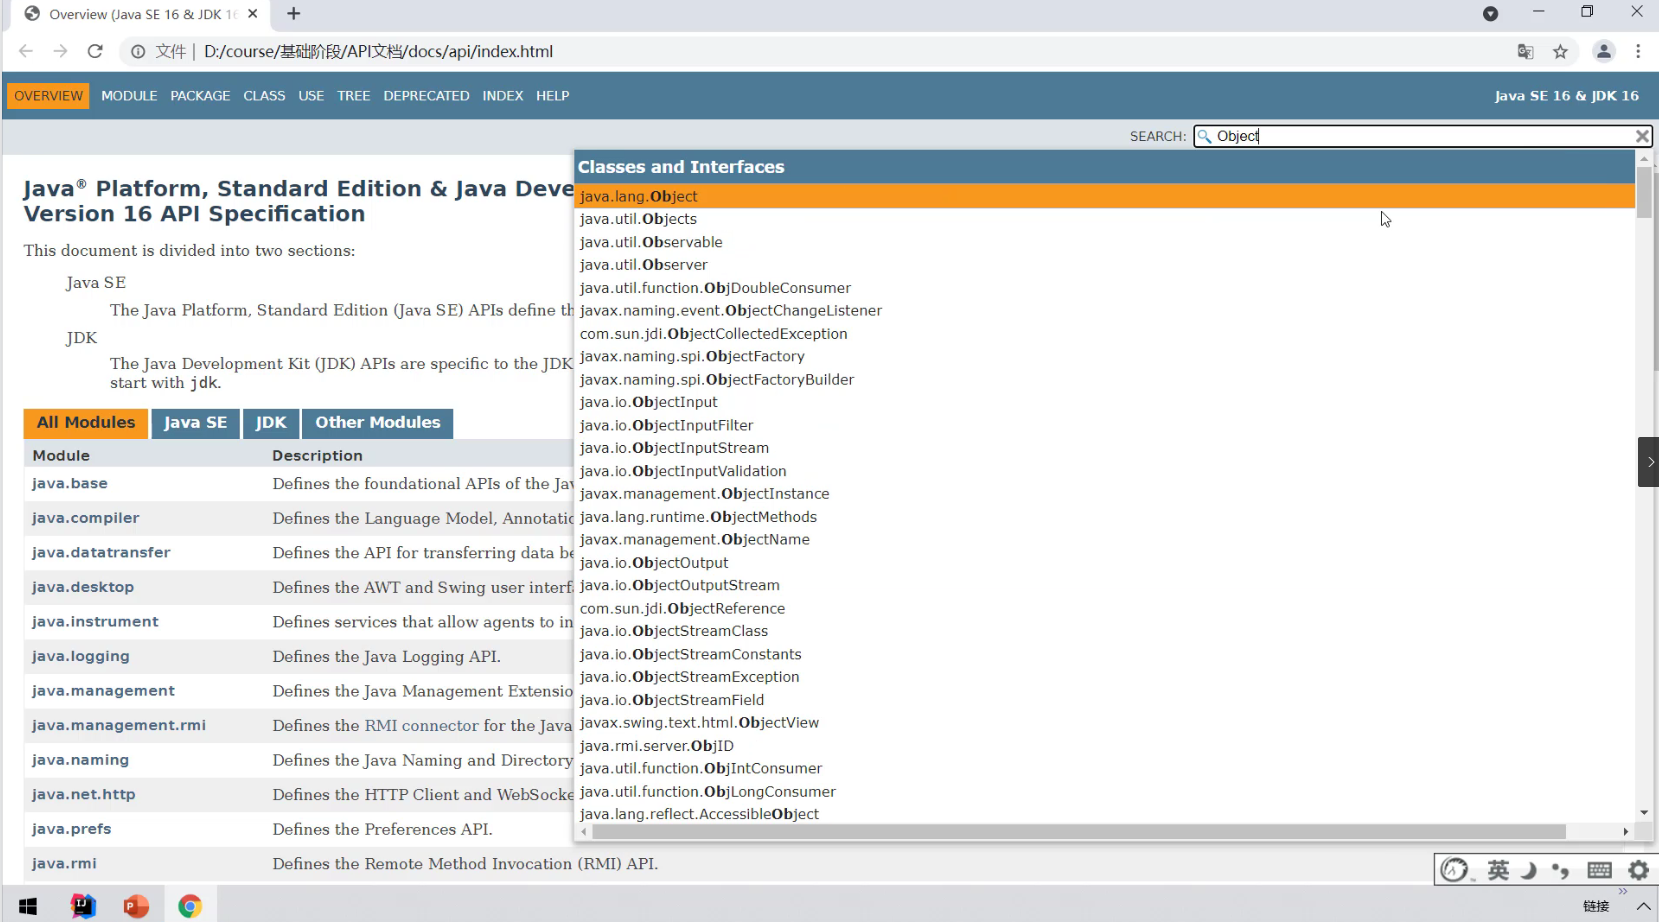This screenshot has height=922, width=1659.
Task: Close the Overview (Java SE 16) tab
Action: (252, 14)
